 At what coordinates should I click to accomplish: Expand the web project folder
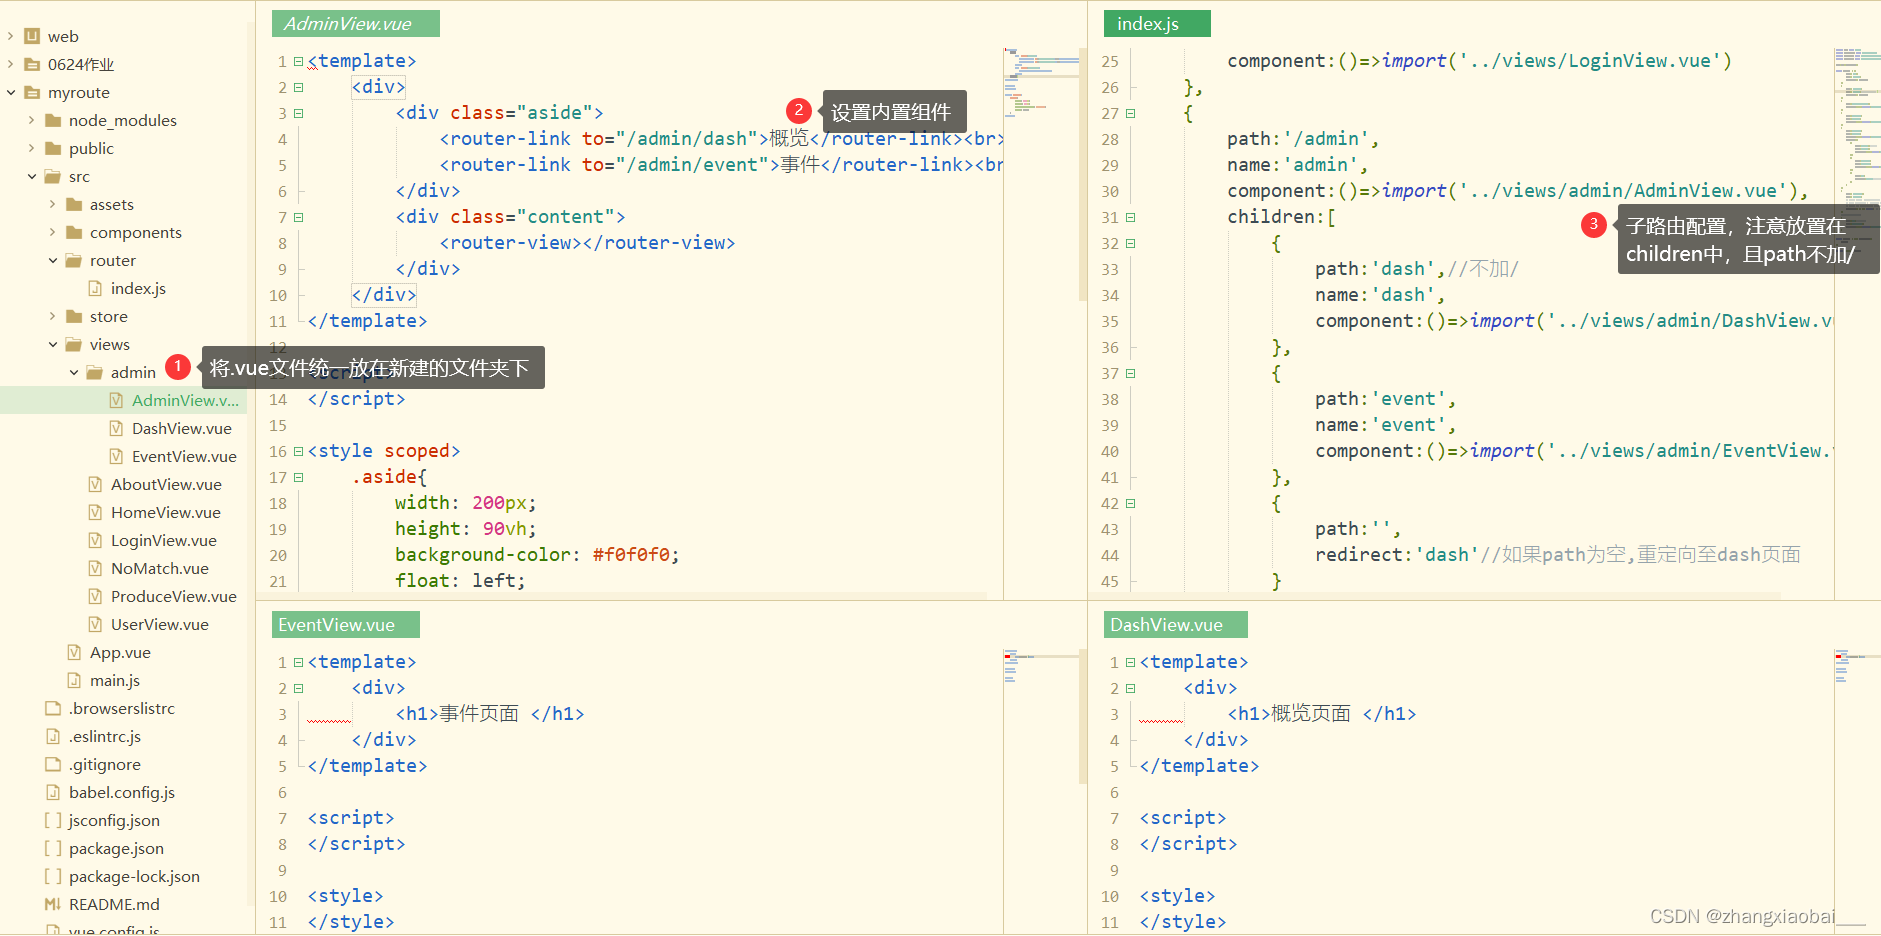click(x=10, y=36)
